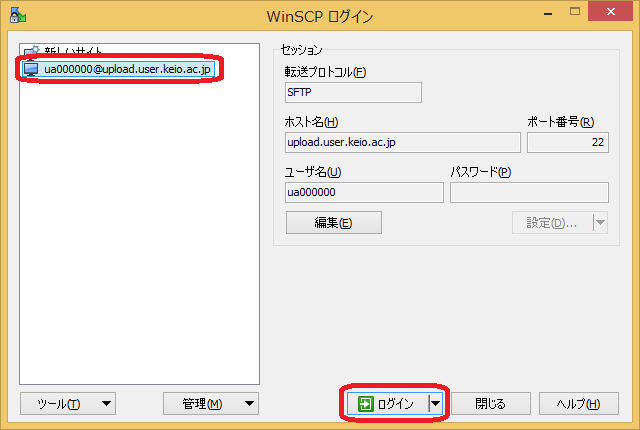Click the 閉じる button
This screenshot has width=640, height=430.
click(x=490, y=404)
